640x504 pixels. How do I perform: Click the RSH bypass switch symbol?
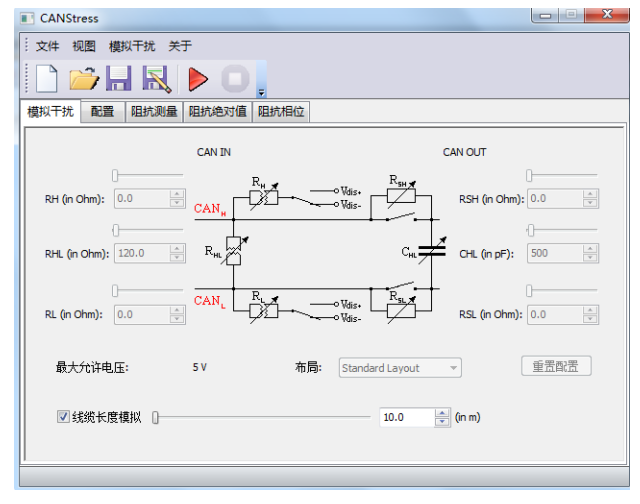pos(400,217)
